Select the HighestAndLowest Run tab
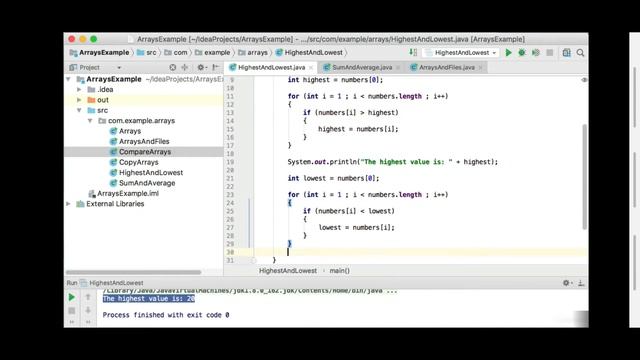The height and width of the screenshot is (360, 640). 112,283
